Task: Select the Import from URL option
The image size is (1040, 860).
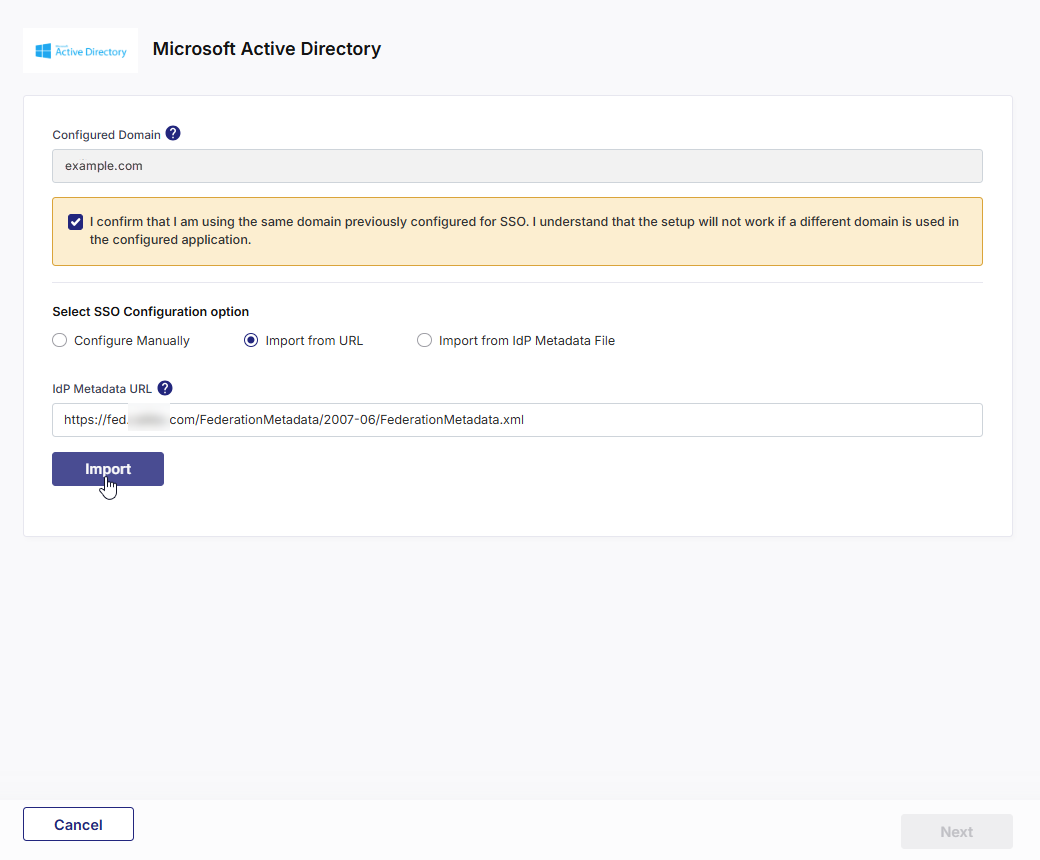Action: click(x=250, y=340)
